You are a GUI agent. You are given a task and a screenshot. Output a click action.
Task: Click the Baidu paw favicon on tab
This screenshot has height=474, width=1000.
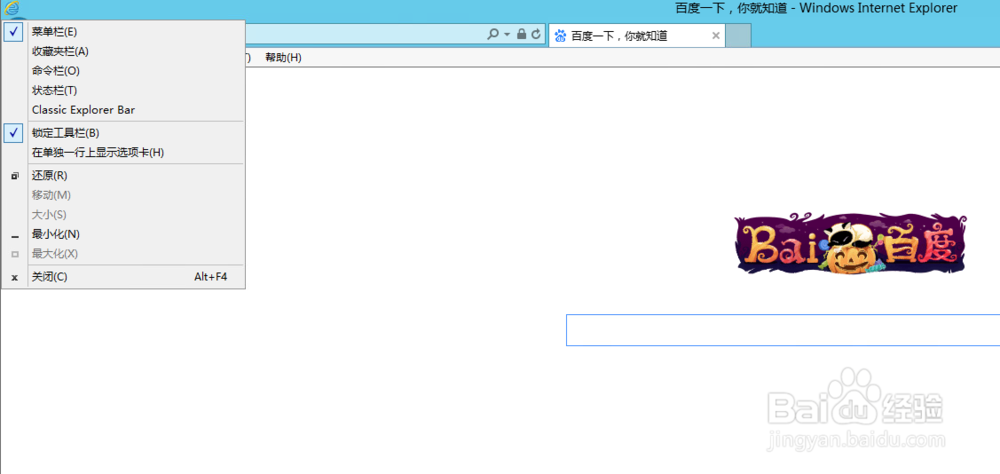pos(560,36)
